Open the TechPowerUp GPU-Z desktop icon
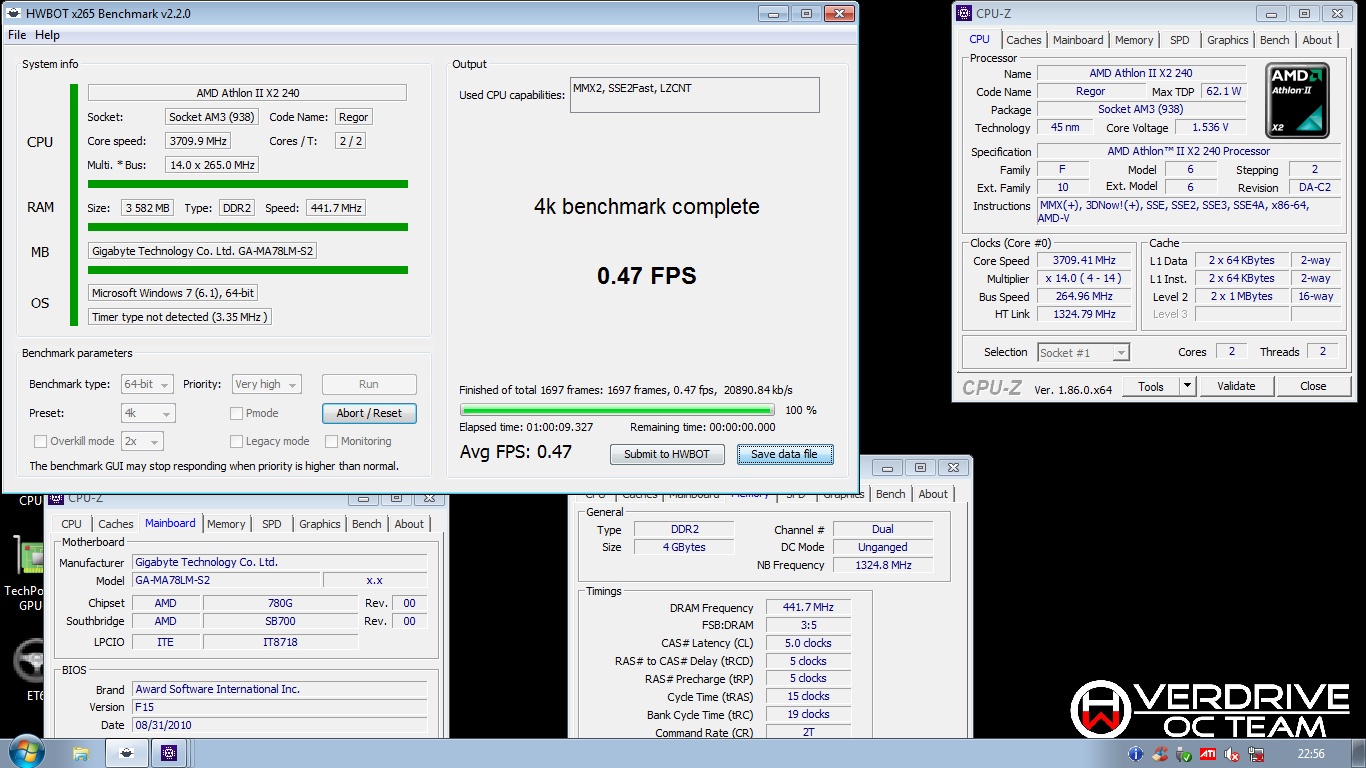1366x768 pixels. point(24,572)
